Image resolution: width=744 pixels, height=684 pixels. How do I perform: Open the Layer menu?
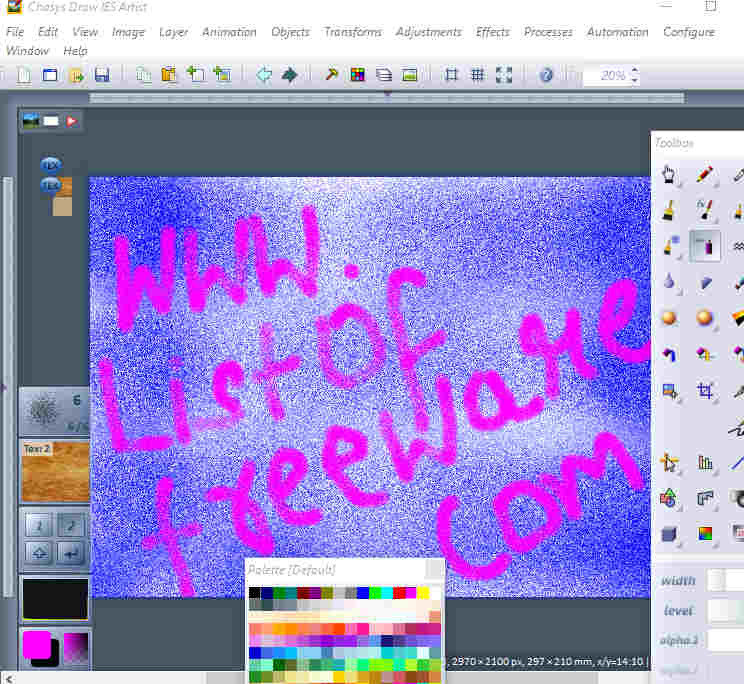point(174,32)
